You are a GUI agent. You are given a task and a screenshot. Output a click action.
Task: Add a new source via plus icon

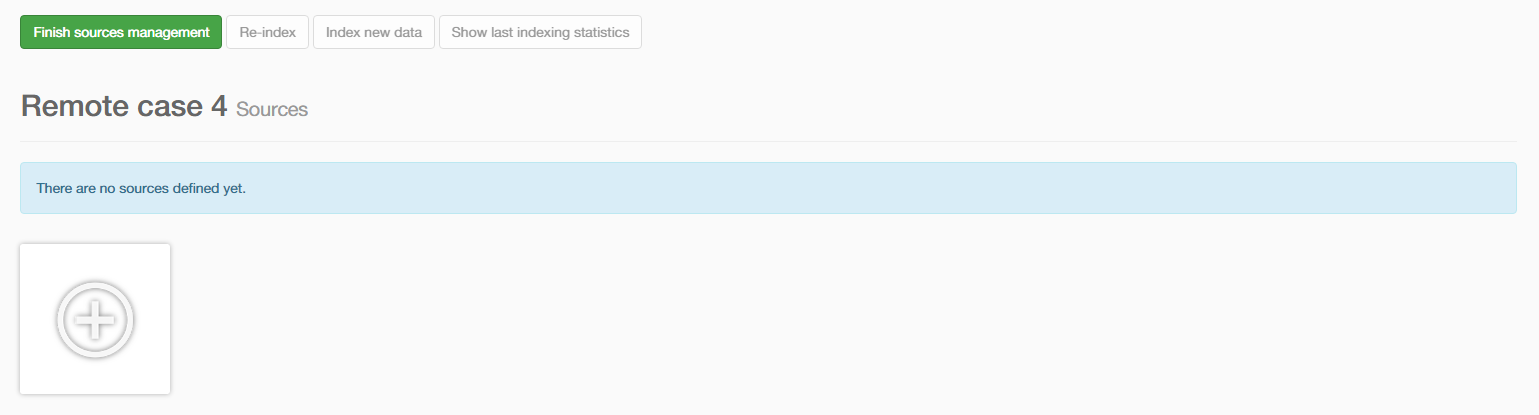tap(95, 319)
